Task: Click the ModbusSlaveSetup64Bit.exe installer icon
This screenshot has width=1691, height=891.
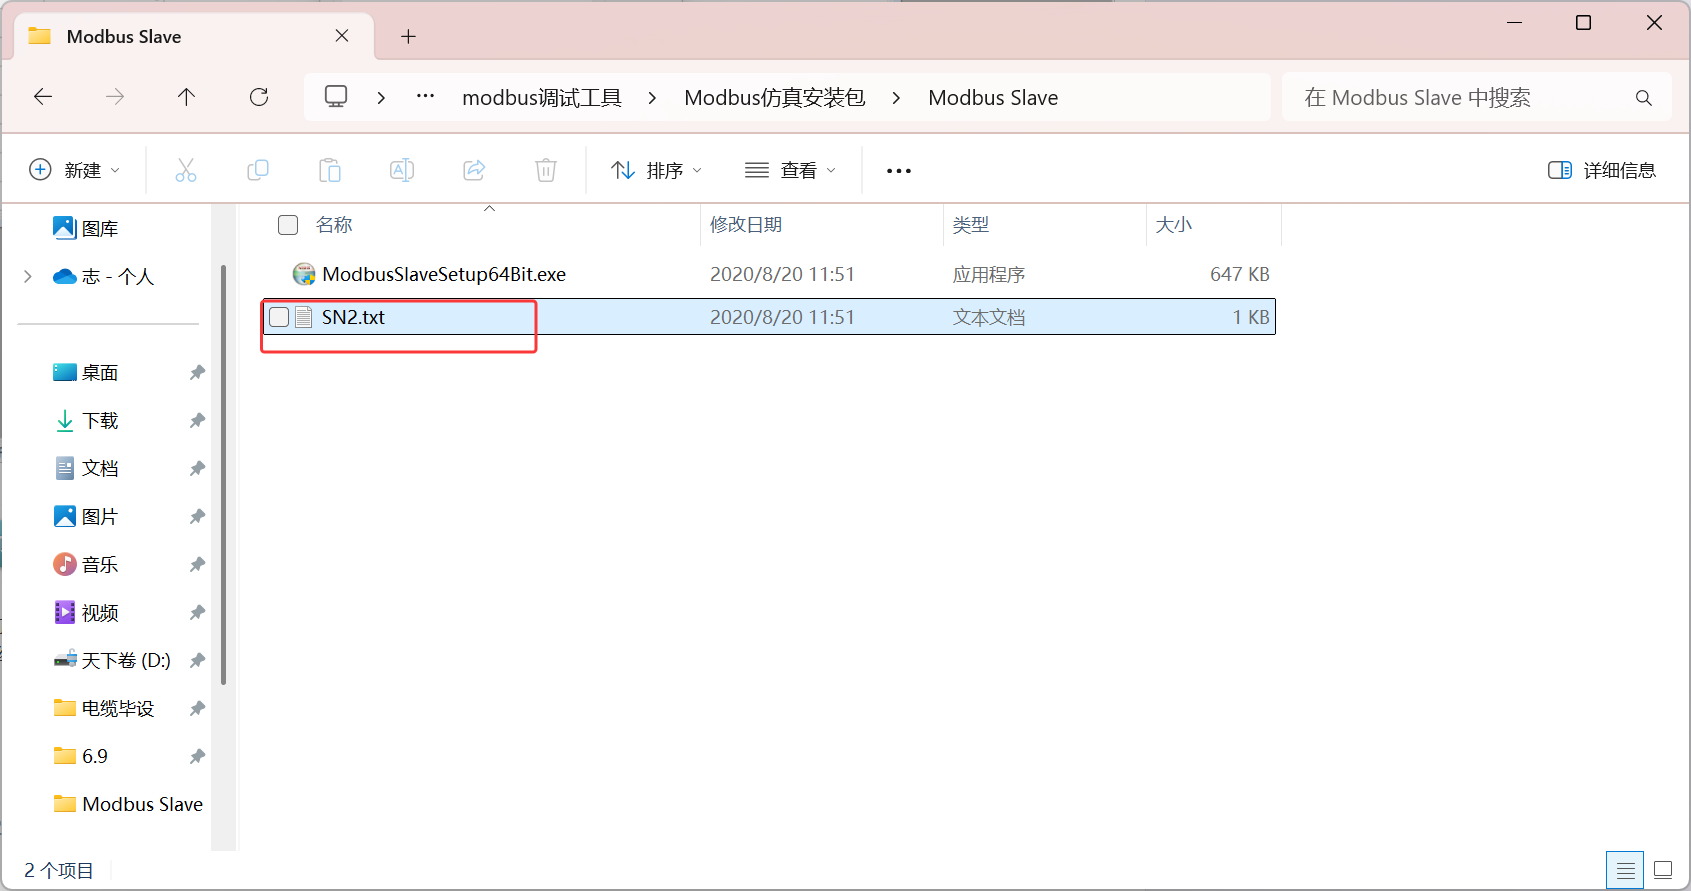Action: point(304,274)
